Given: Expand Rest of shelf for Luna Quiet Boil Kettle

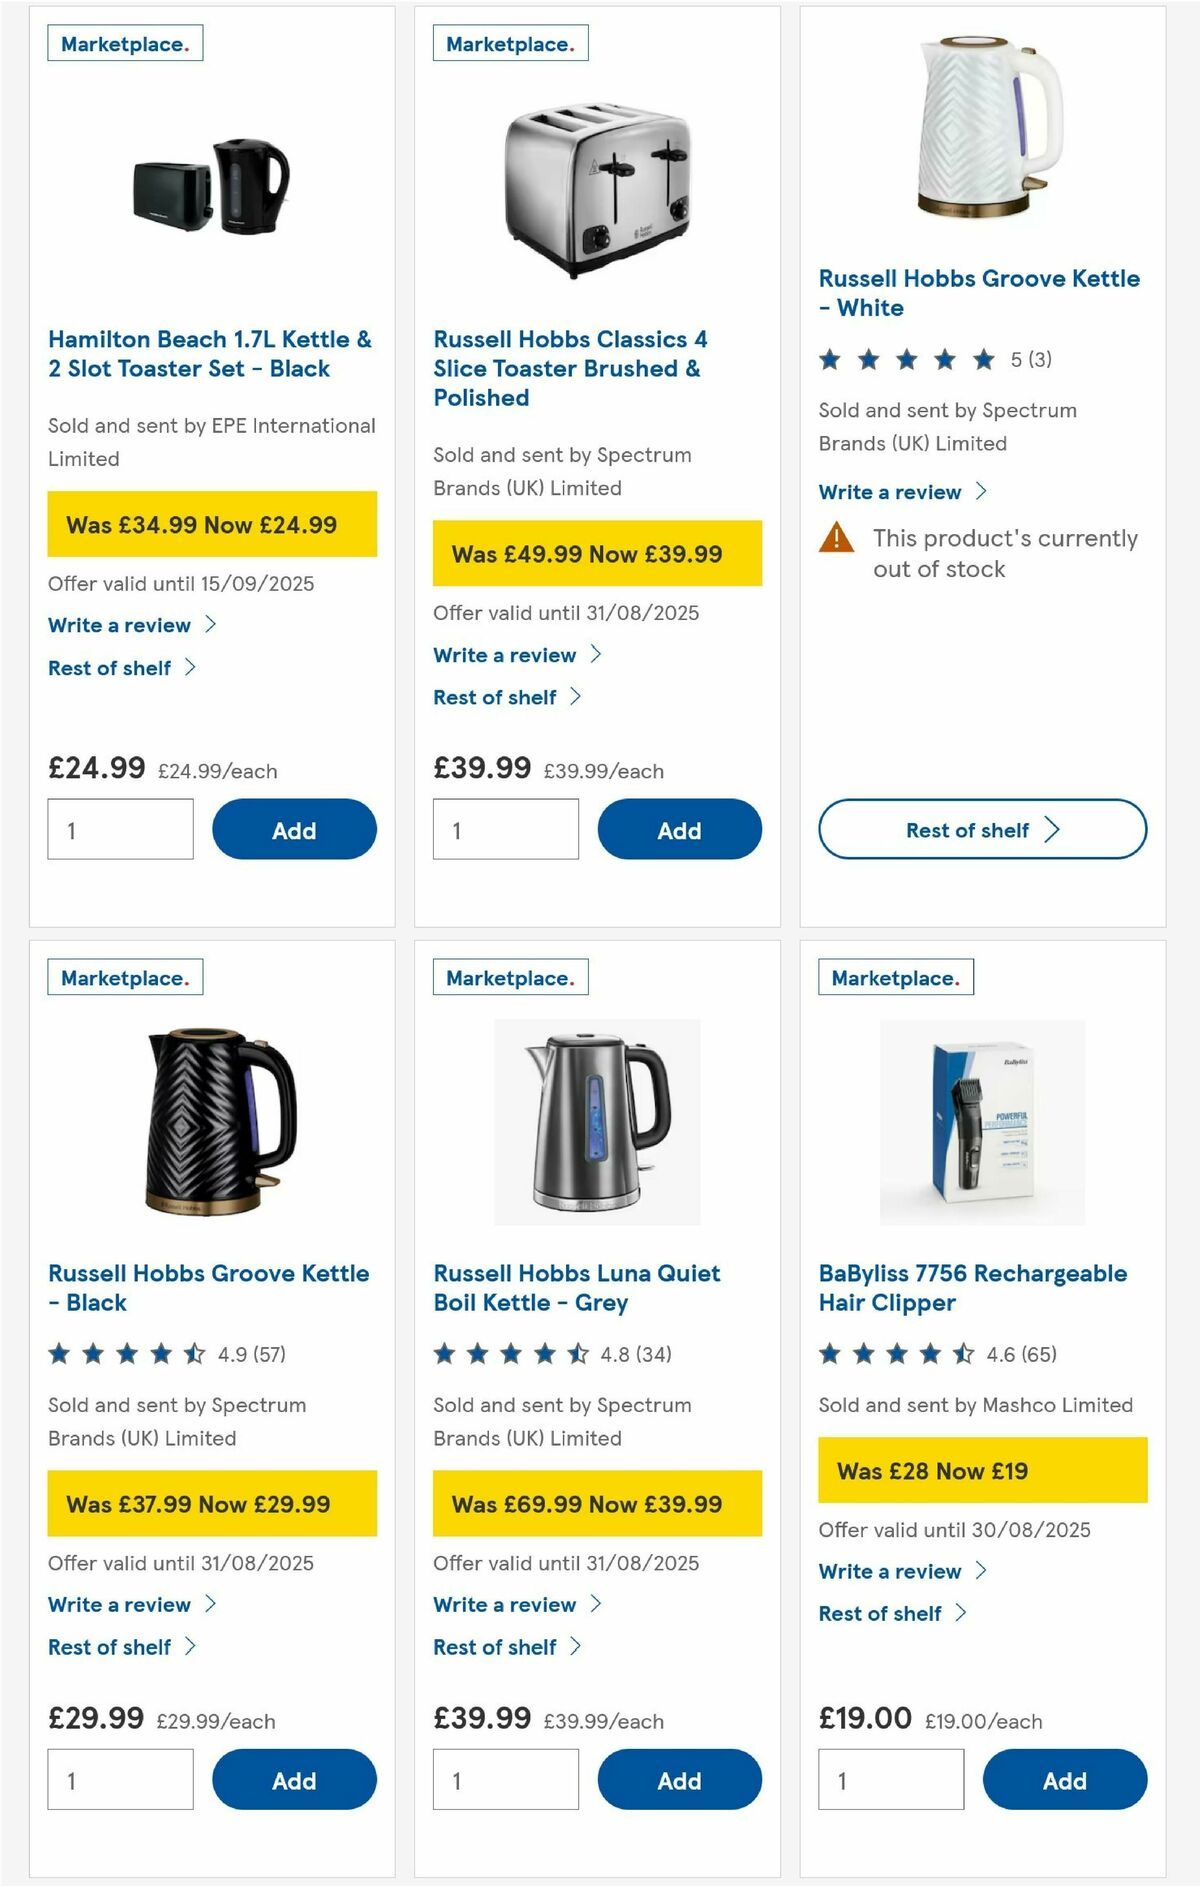Looking at the screenshot, I should 494,1647.
